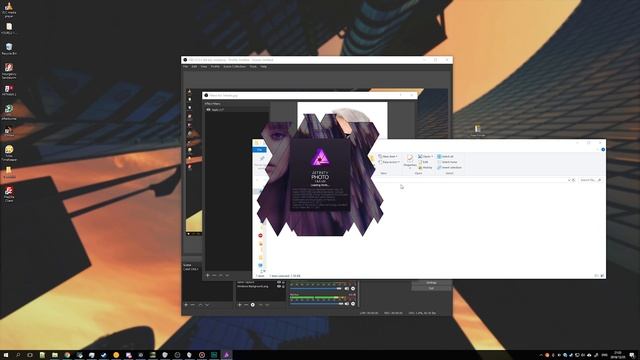Move scene down in OBS Scenes panel
Image resolution: width=640 pixels, height=360 pixels.
[207, 305]
